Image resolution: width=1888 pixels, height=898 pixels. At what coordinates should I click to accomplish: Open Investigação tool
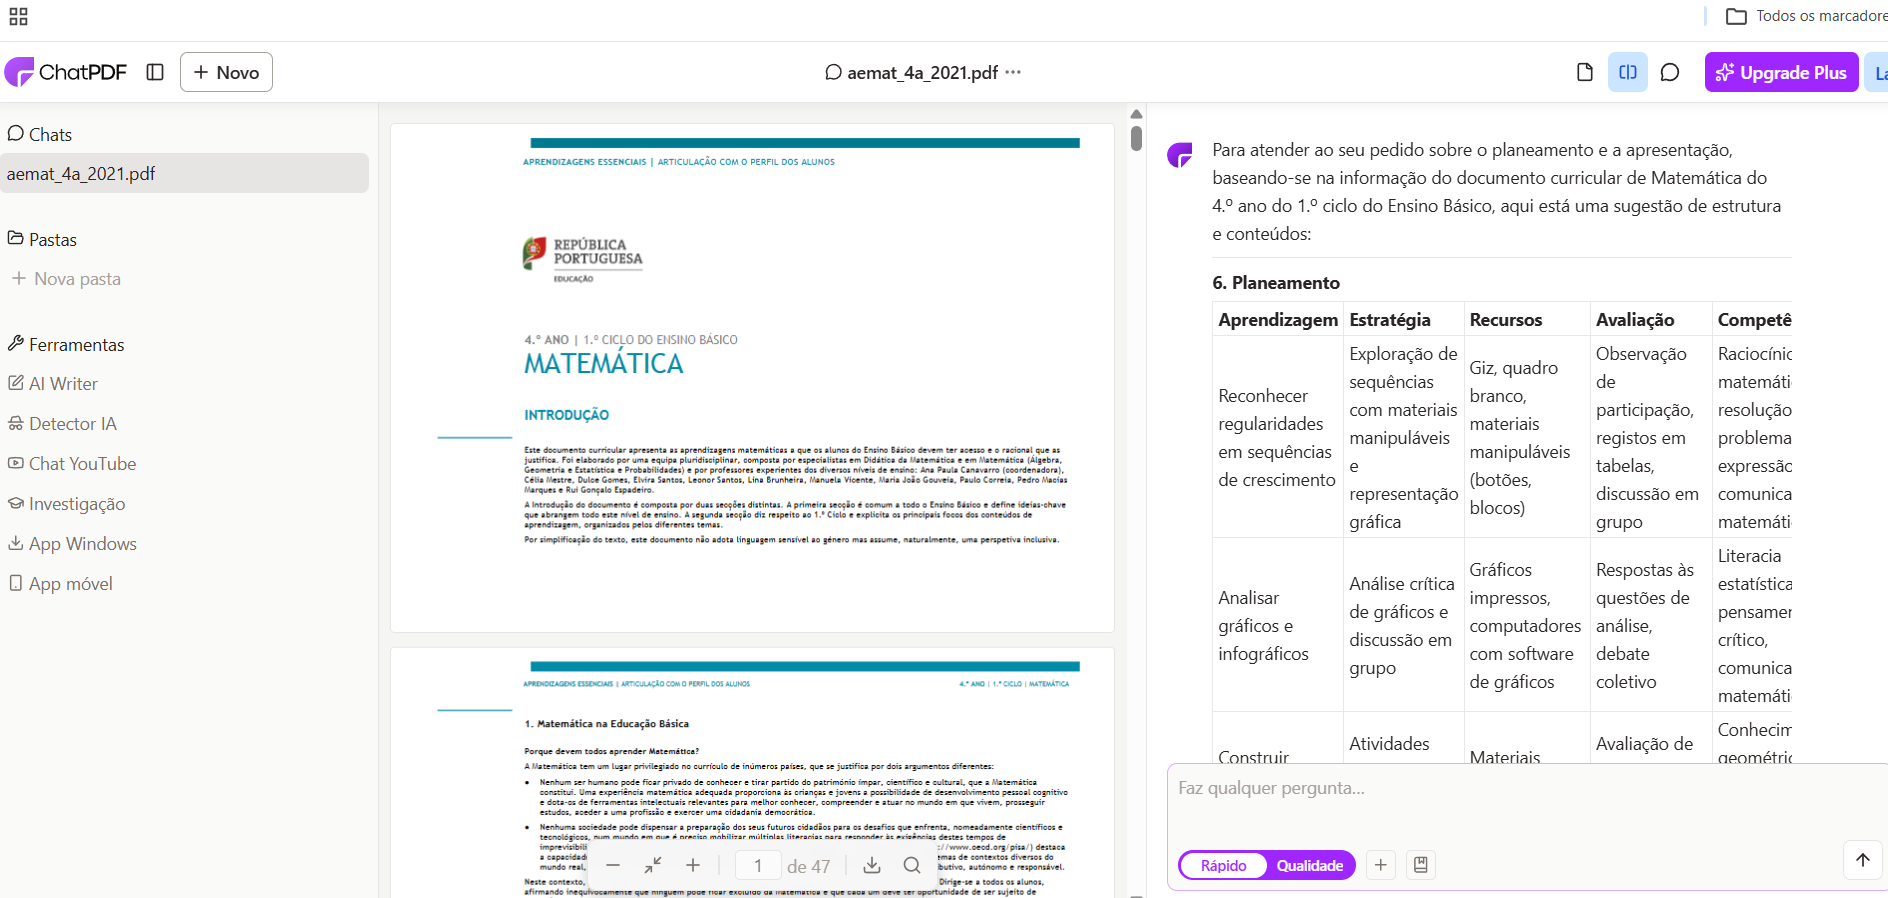(67, 504)
